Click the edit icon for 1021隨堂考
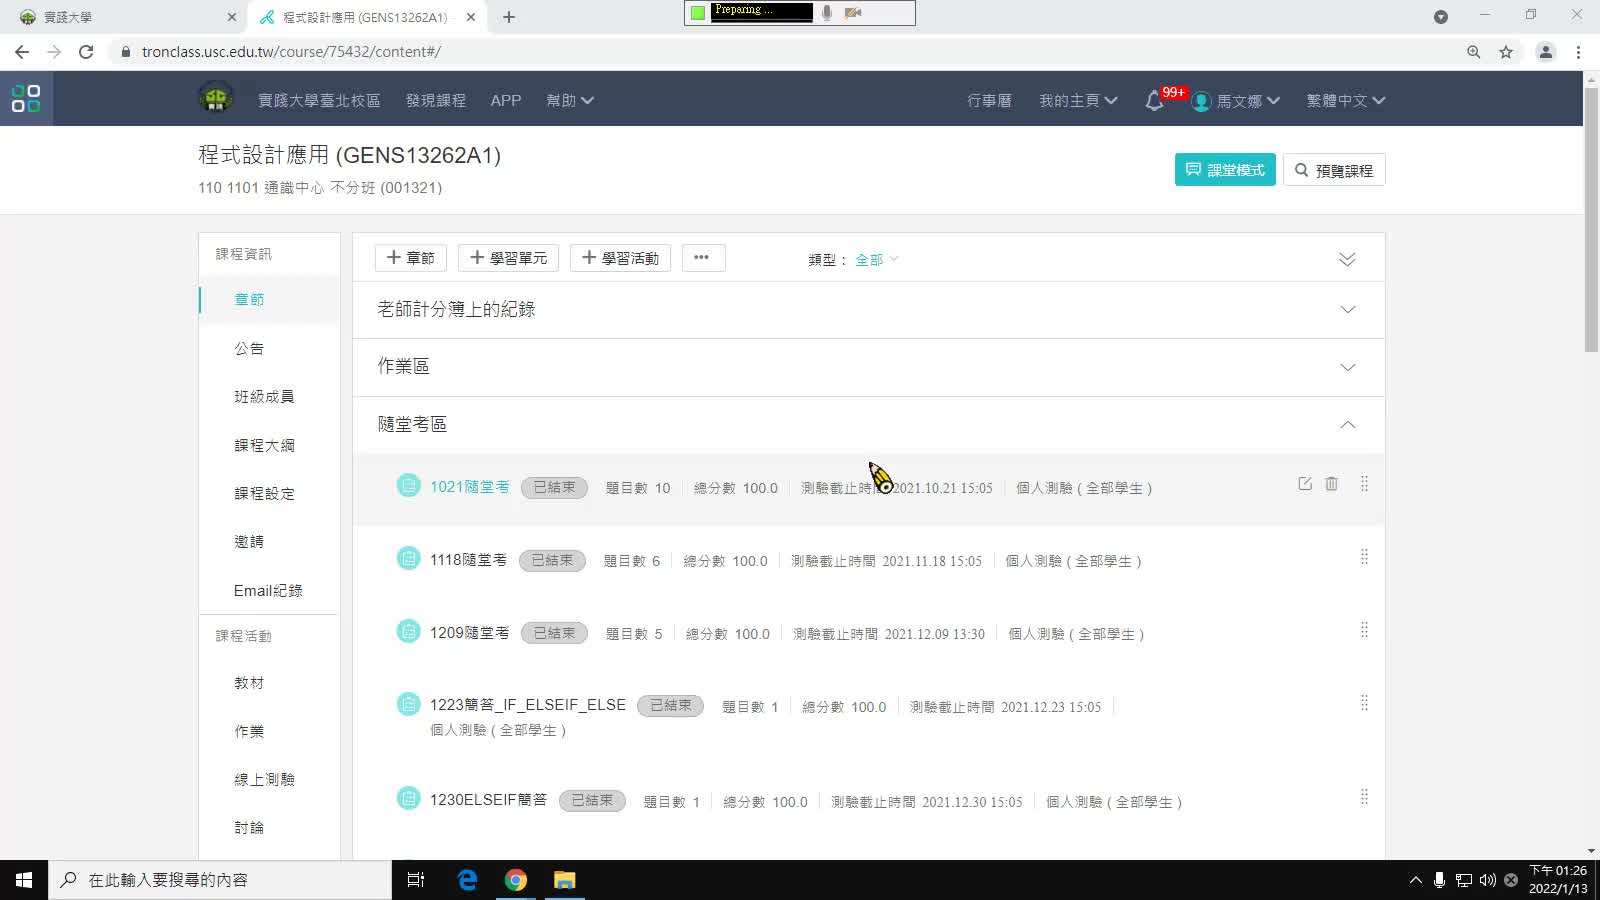 [1305, 484]
